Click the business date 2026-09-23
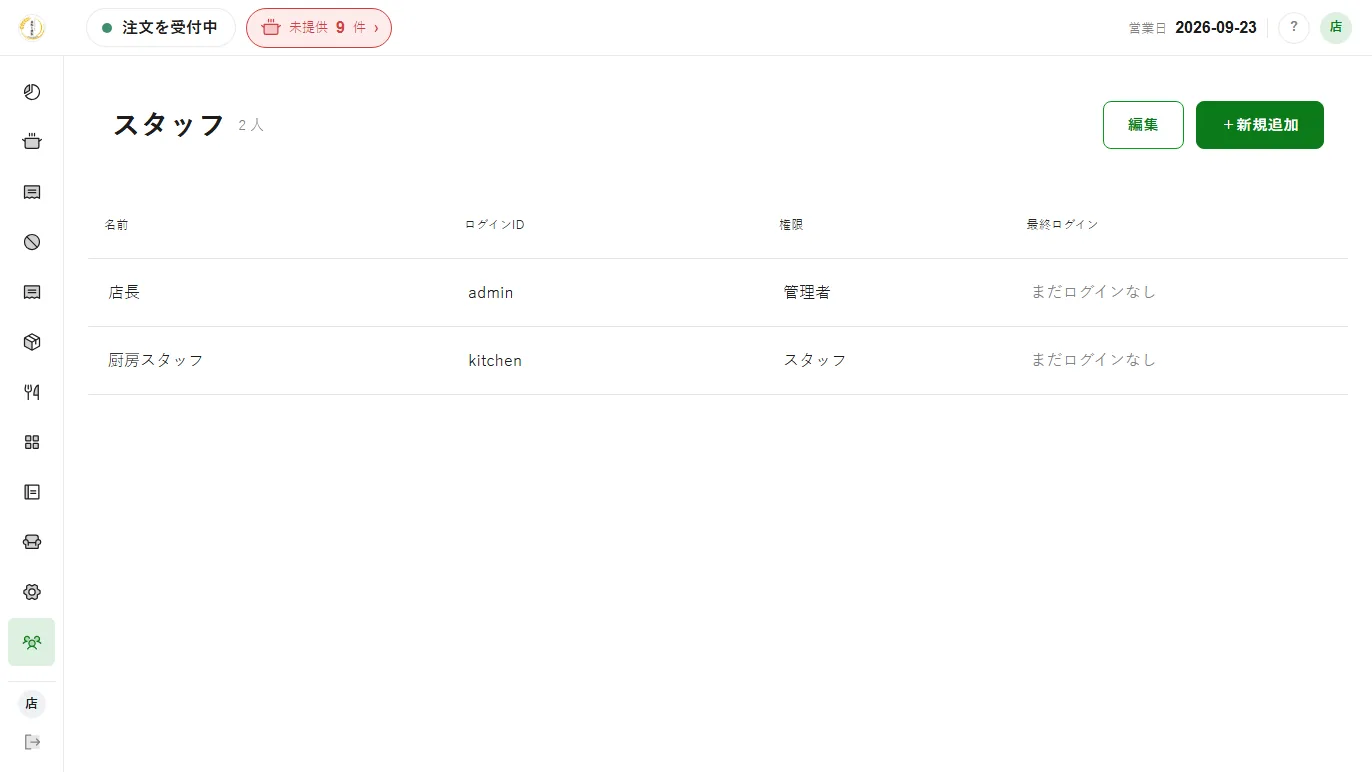The height and width of the screenshot is (772, 1372). [x=1216, y=28]
